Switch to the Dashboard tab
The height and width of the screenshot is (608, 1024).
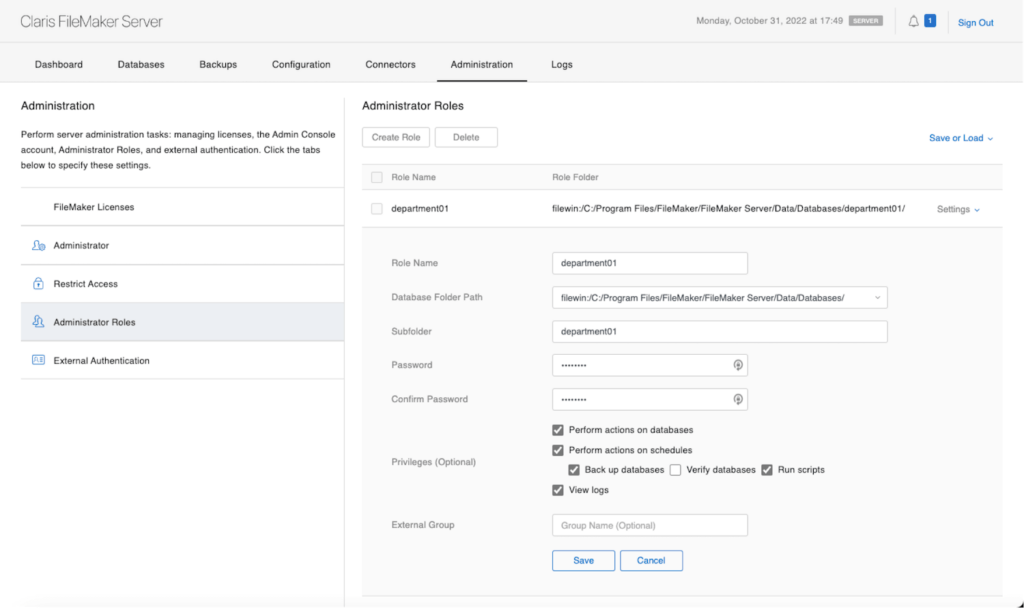pyautogui.click(x=59, y=64)
